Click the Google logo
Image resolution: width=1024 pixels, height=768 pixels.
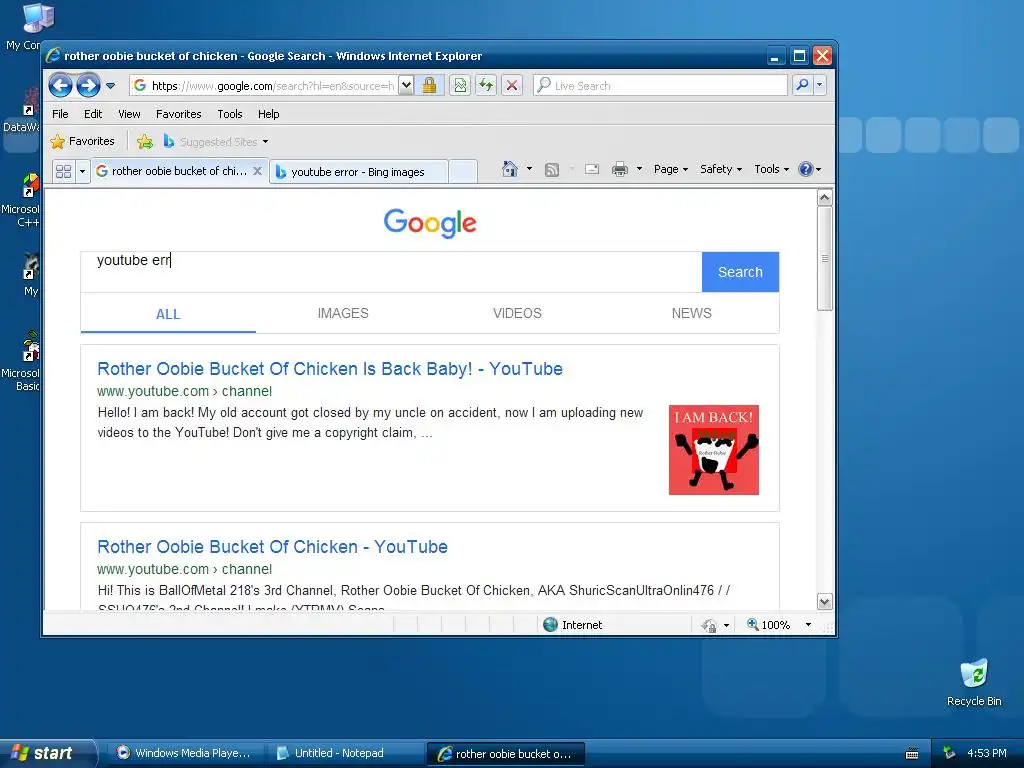click(430, 223)
